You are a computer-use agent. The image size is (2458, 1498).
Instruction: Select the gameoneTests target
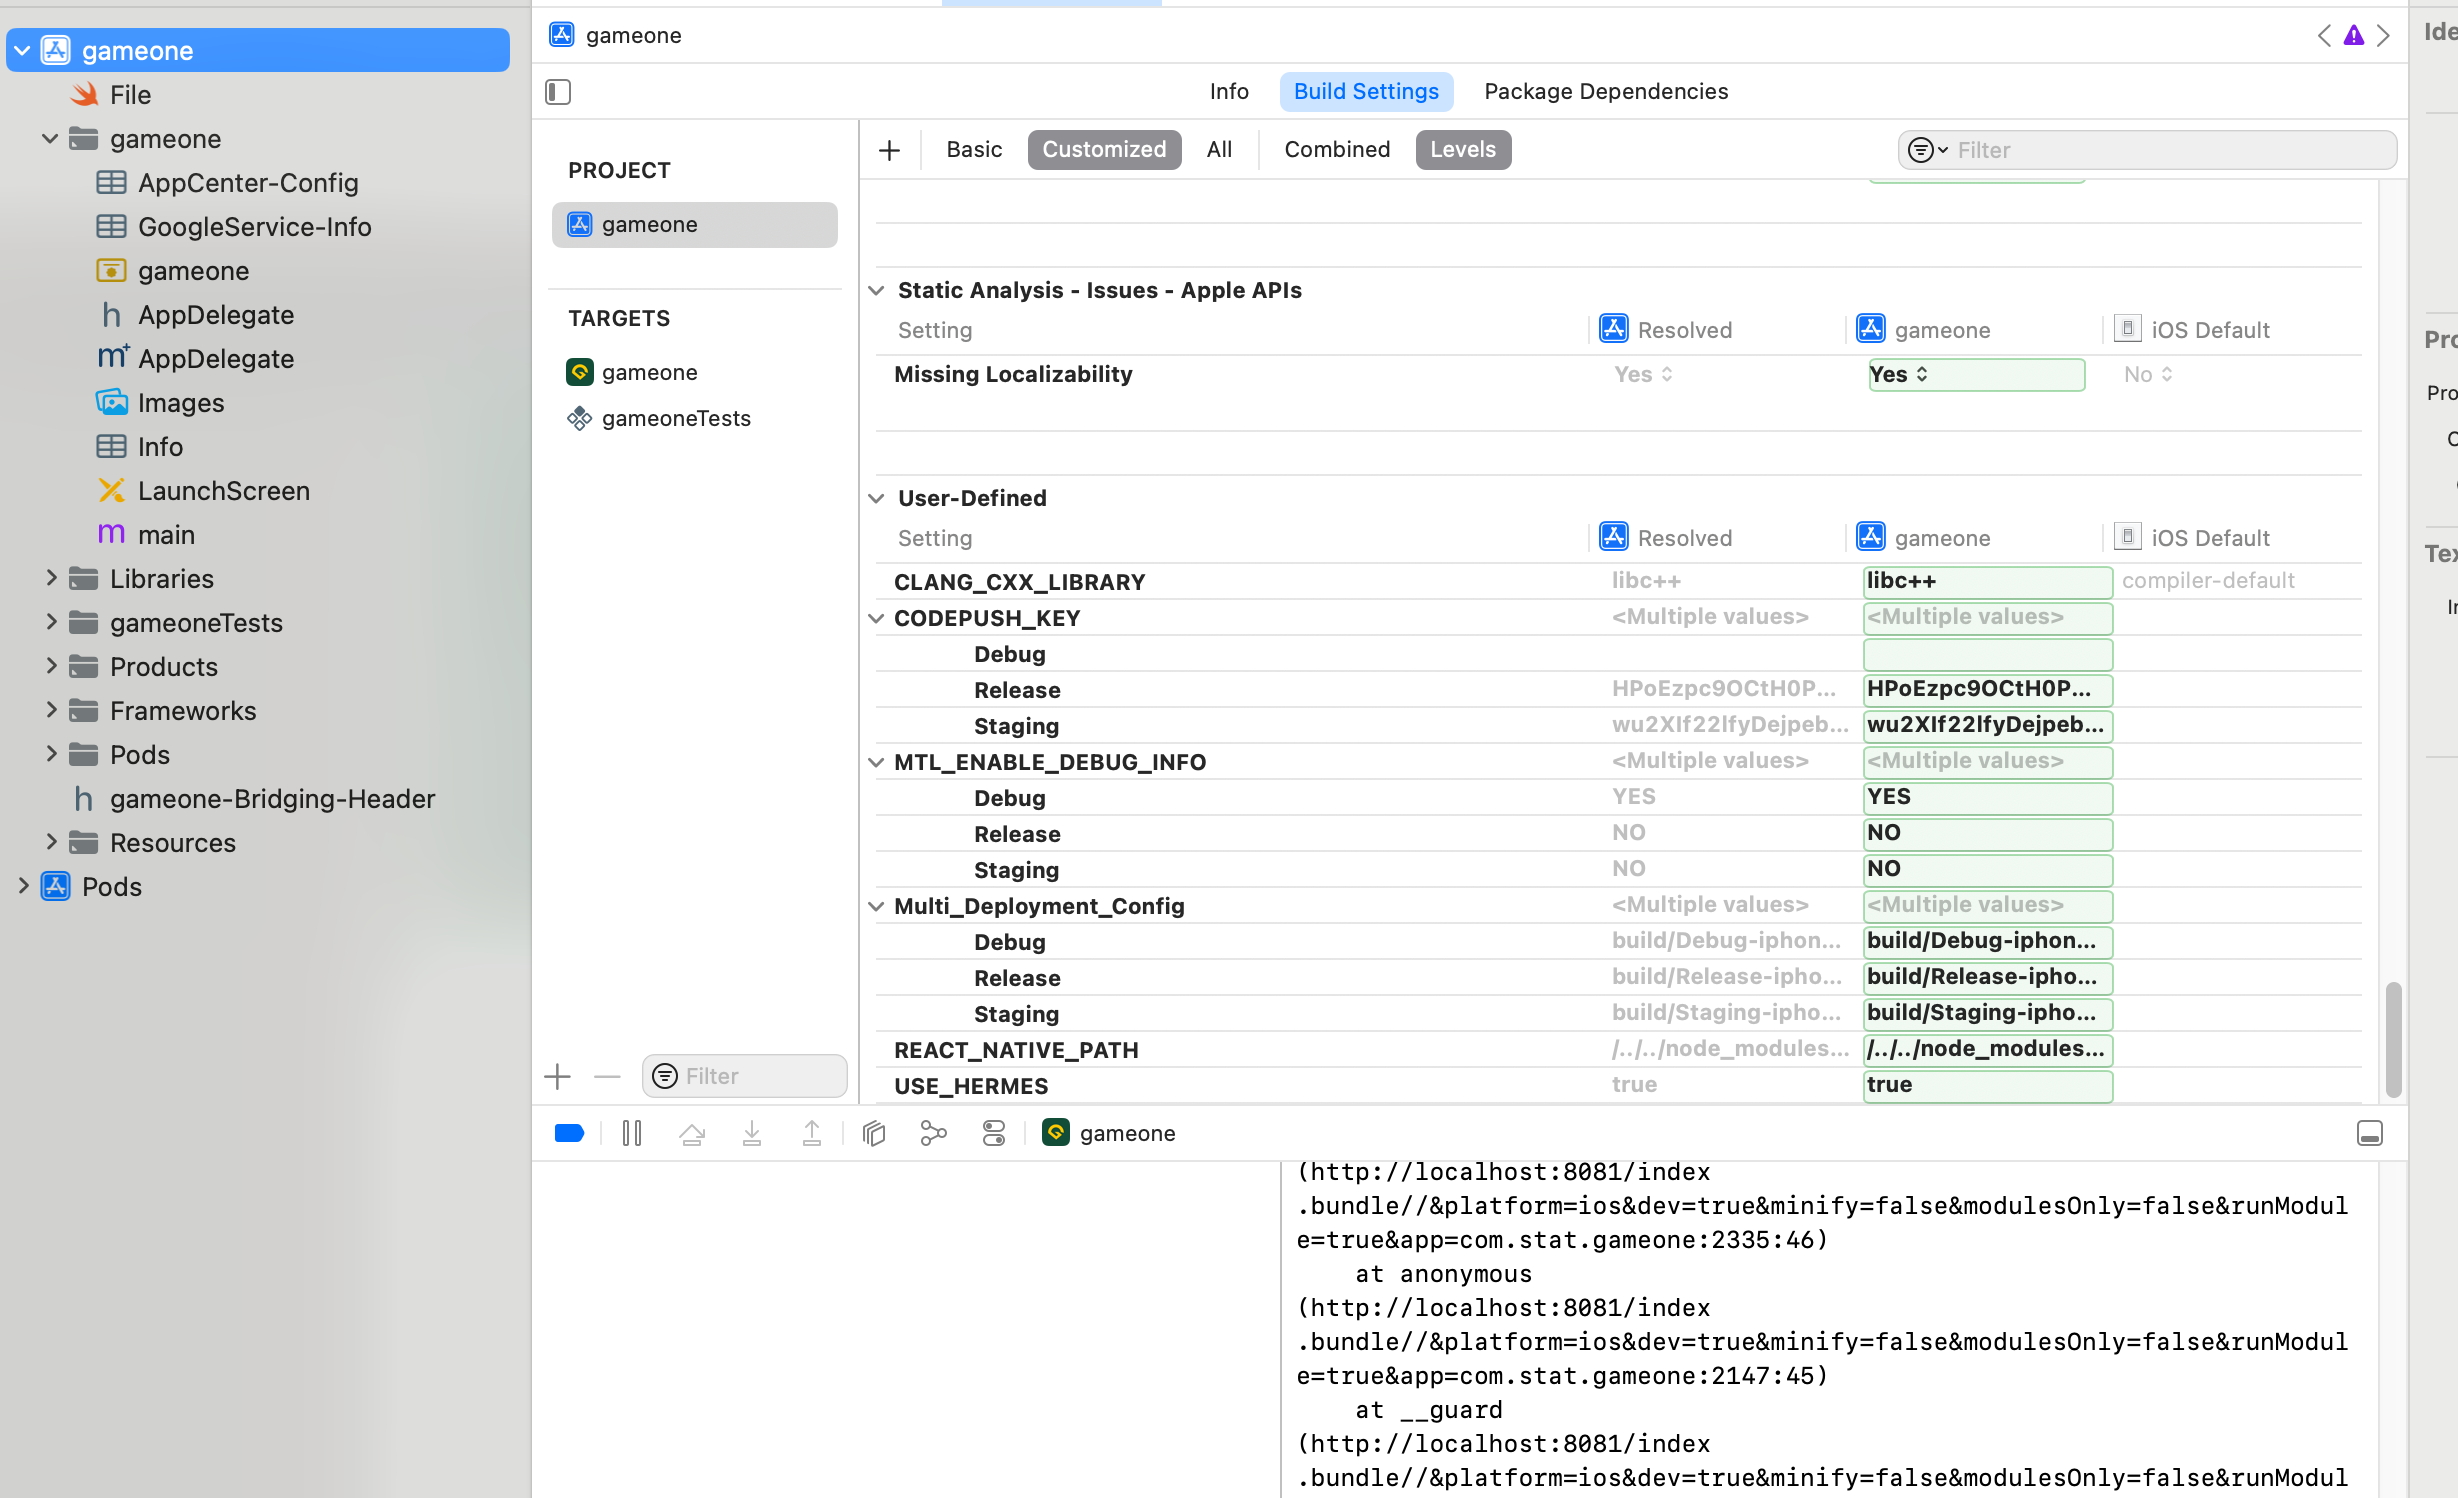pyautogui.click(x=675, y=418)
